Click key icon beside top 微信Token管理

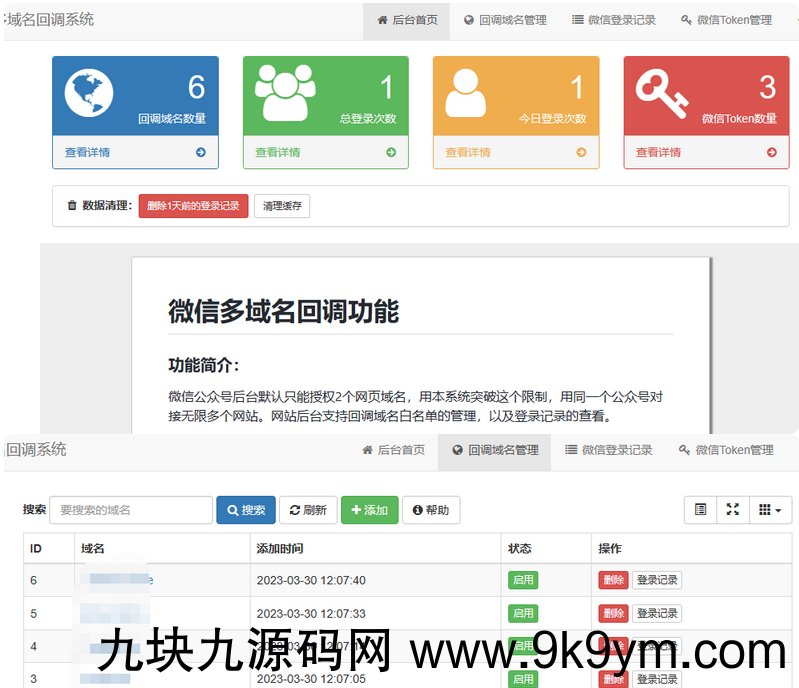686,20
